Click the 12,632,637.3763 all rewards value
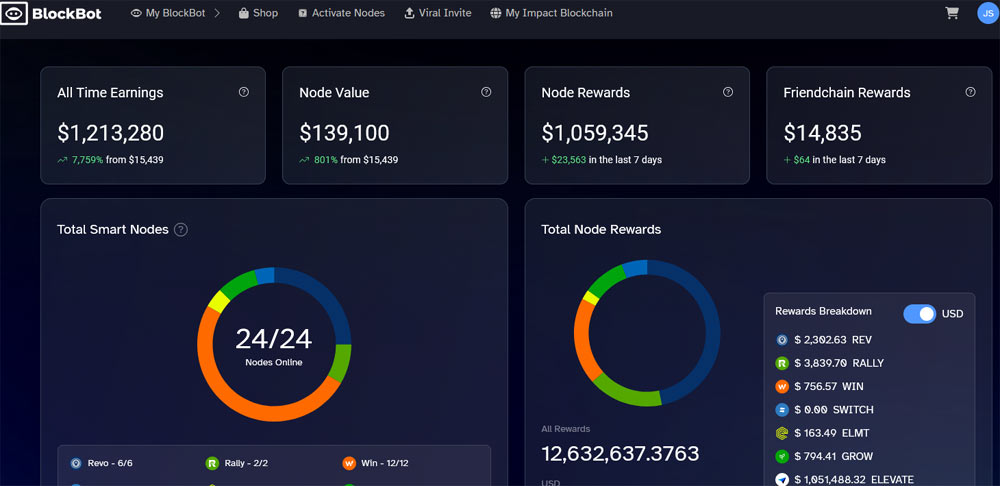The height and width of the screenshot is (486, 1000). point(621,453)
